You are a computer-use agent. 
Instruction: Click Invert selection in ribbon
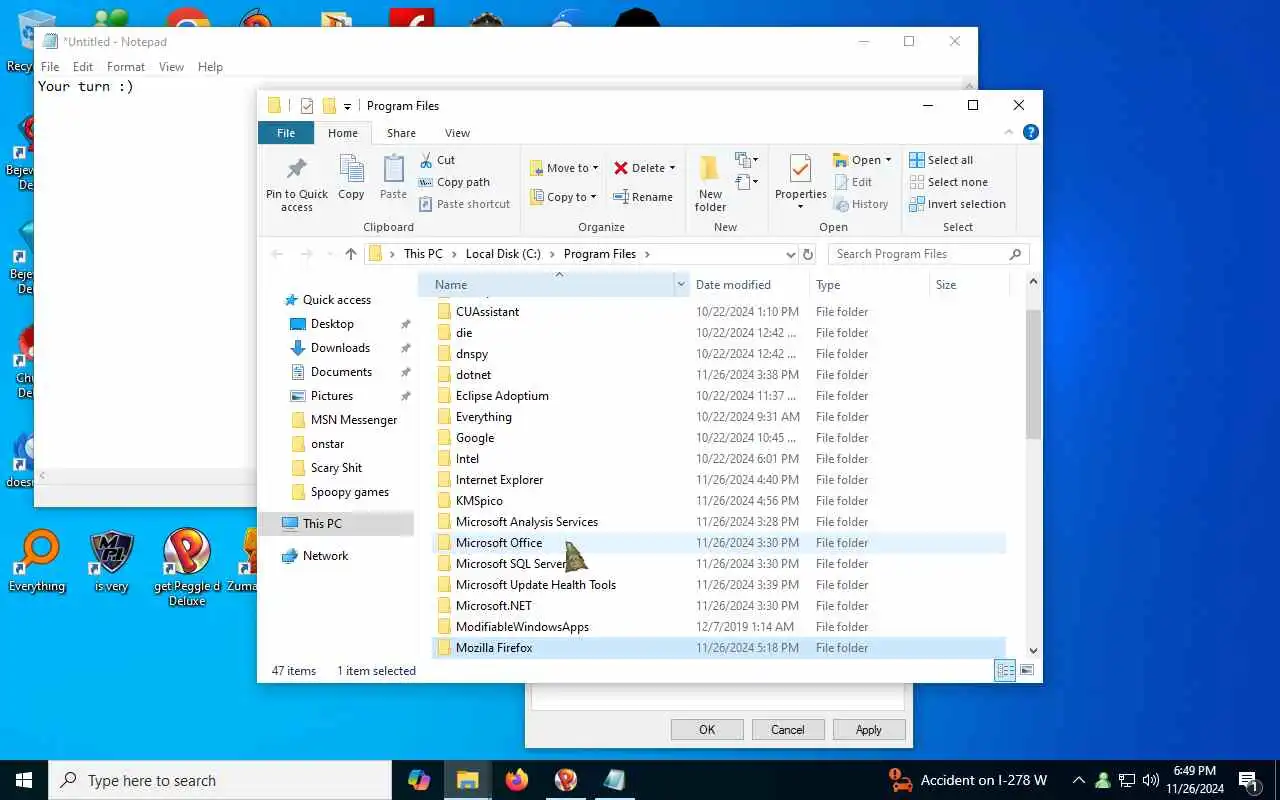click(x=957, y=204)
